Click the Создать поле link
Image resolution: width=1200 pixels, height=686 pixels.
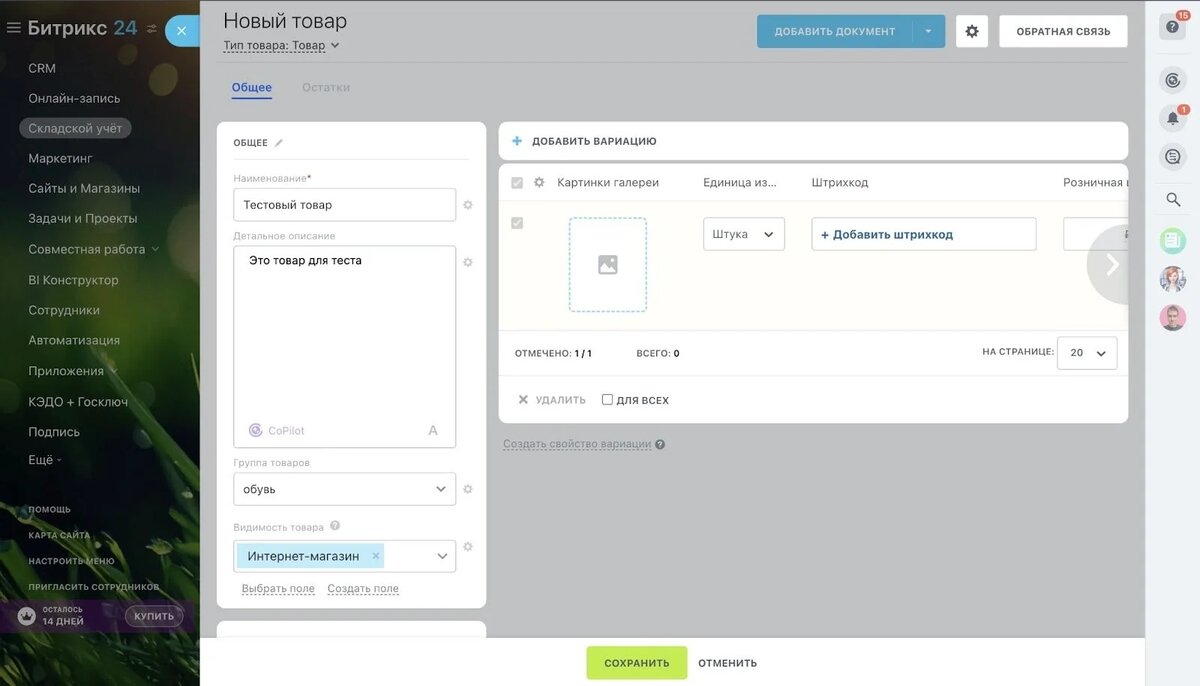363,589
